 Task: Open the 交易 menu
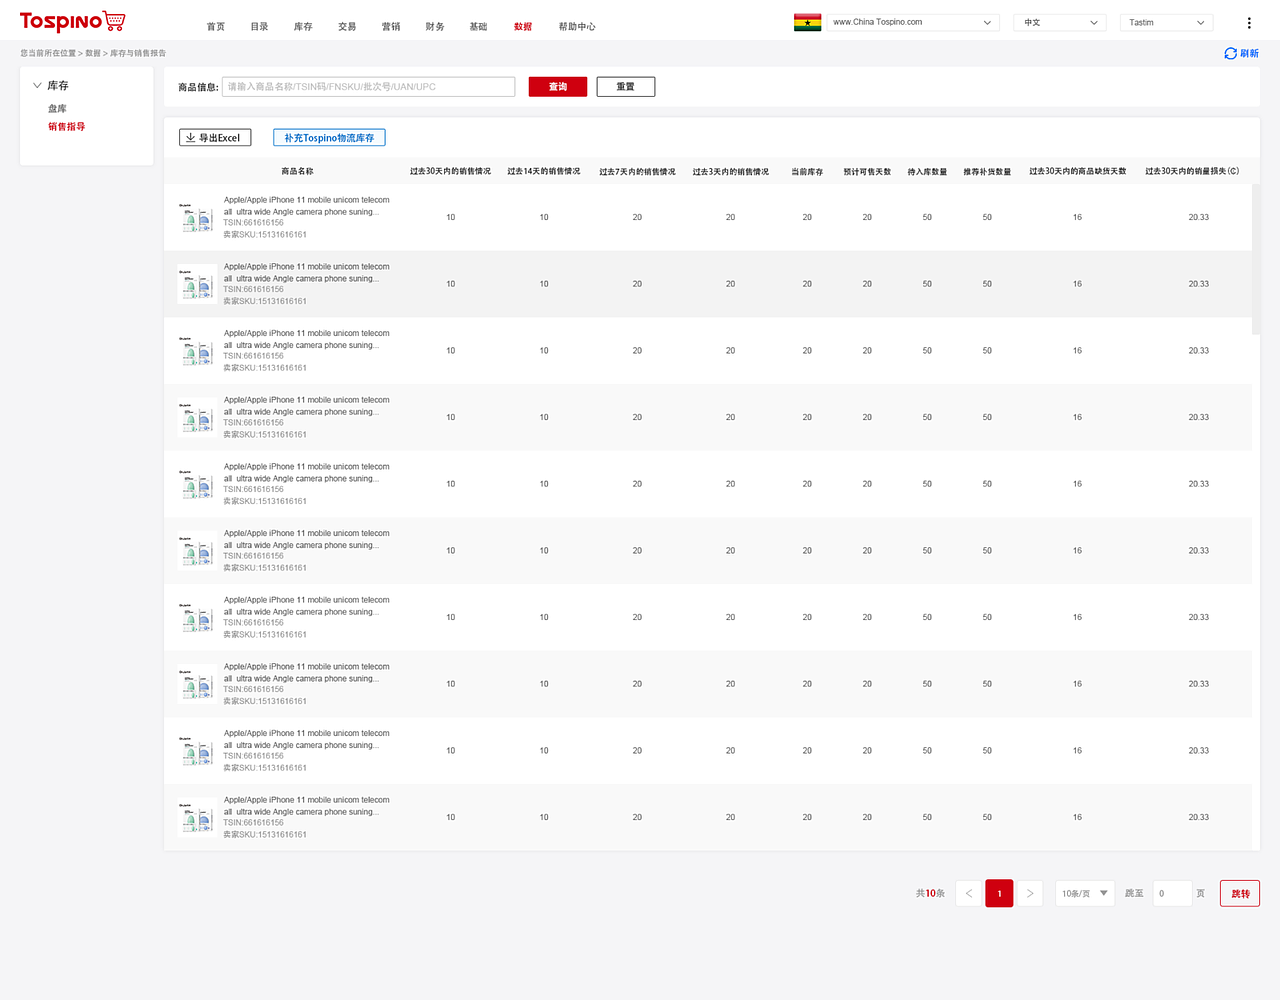(347, 27)
